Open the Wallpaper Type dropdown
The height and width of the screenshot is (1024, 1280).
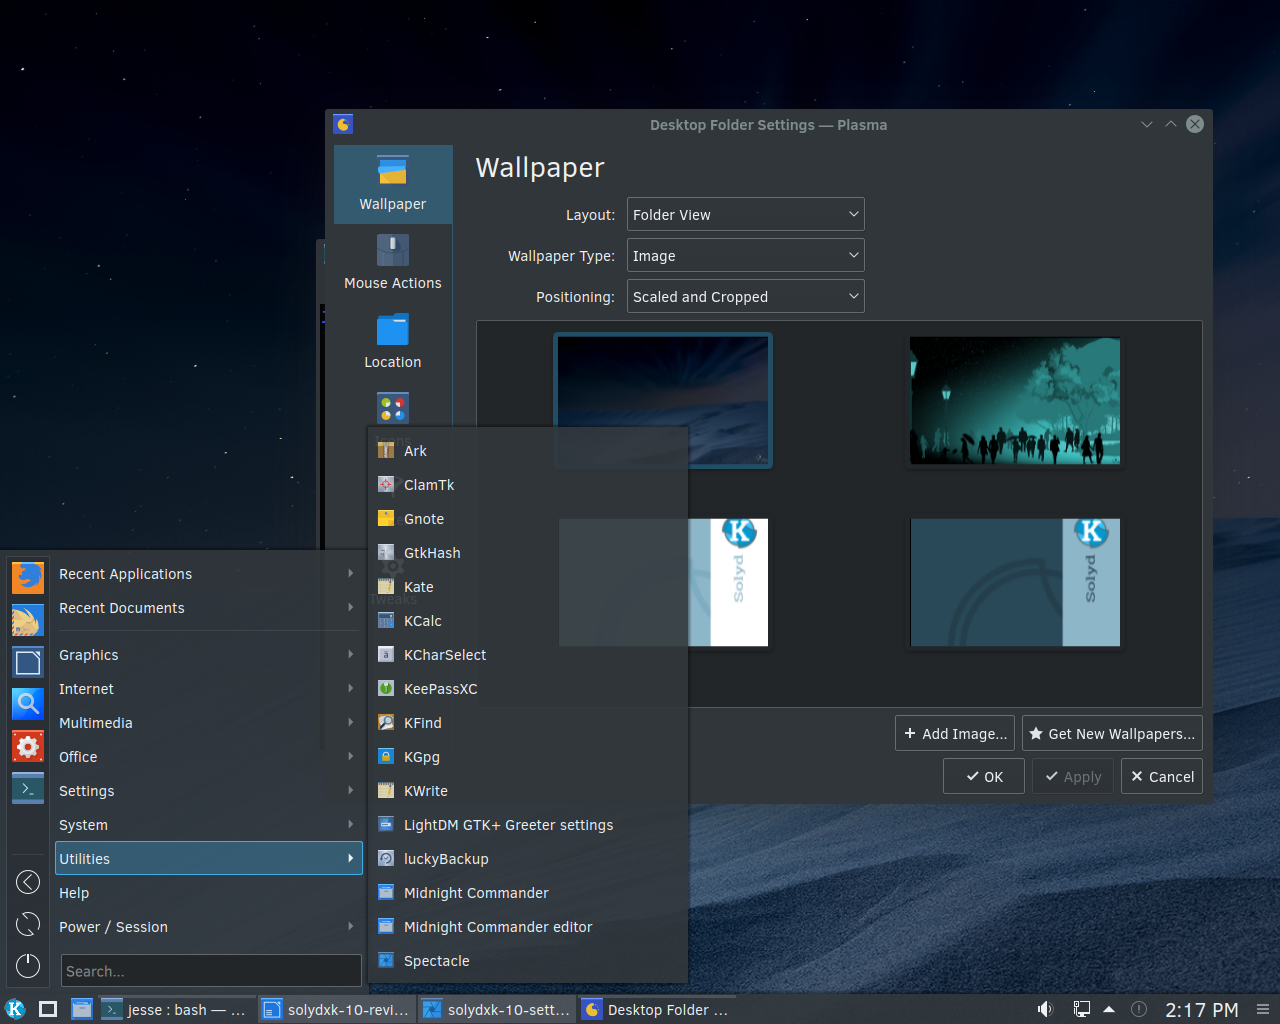click(745, 255)
